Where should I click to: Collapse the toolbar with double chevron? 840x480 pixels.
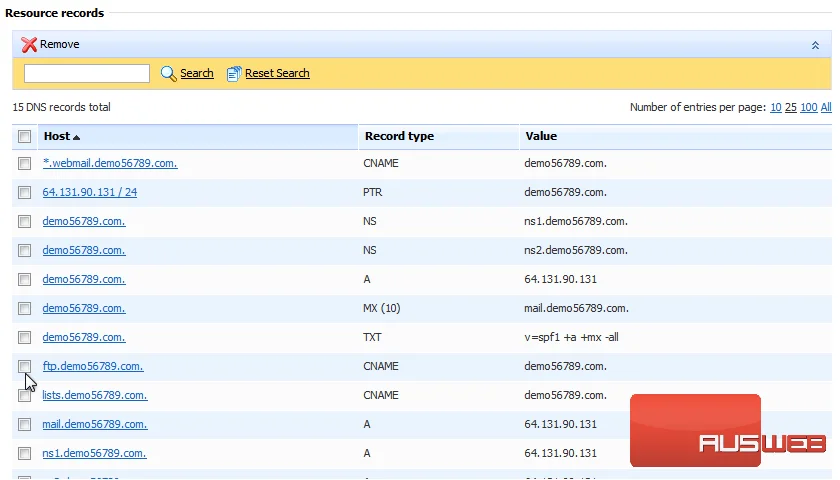pos(815,45)
